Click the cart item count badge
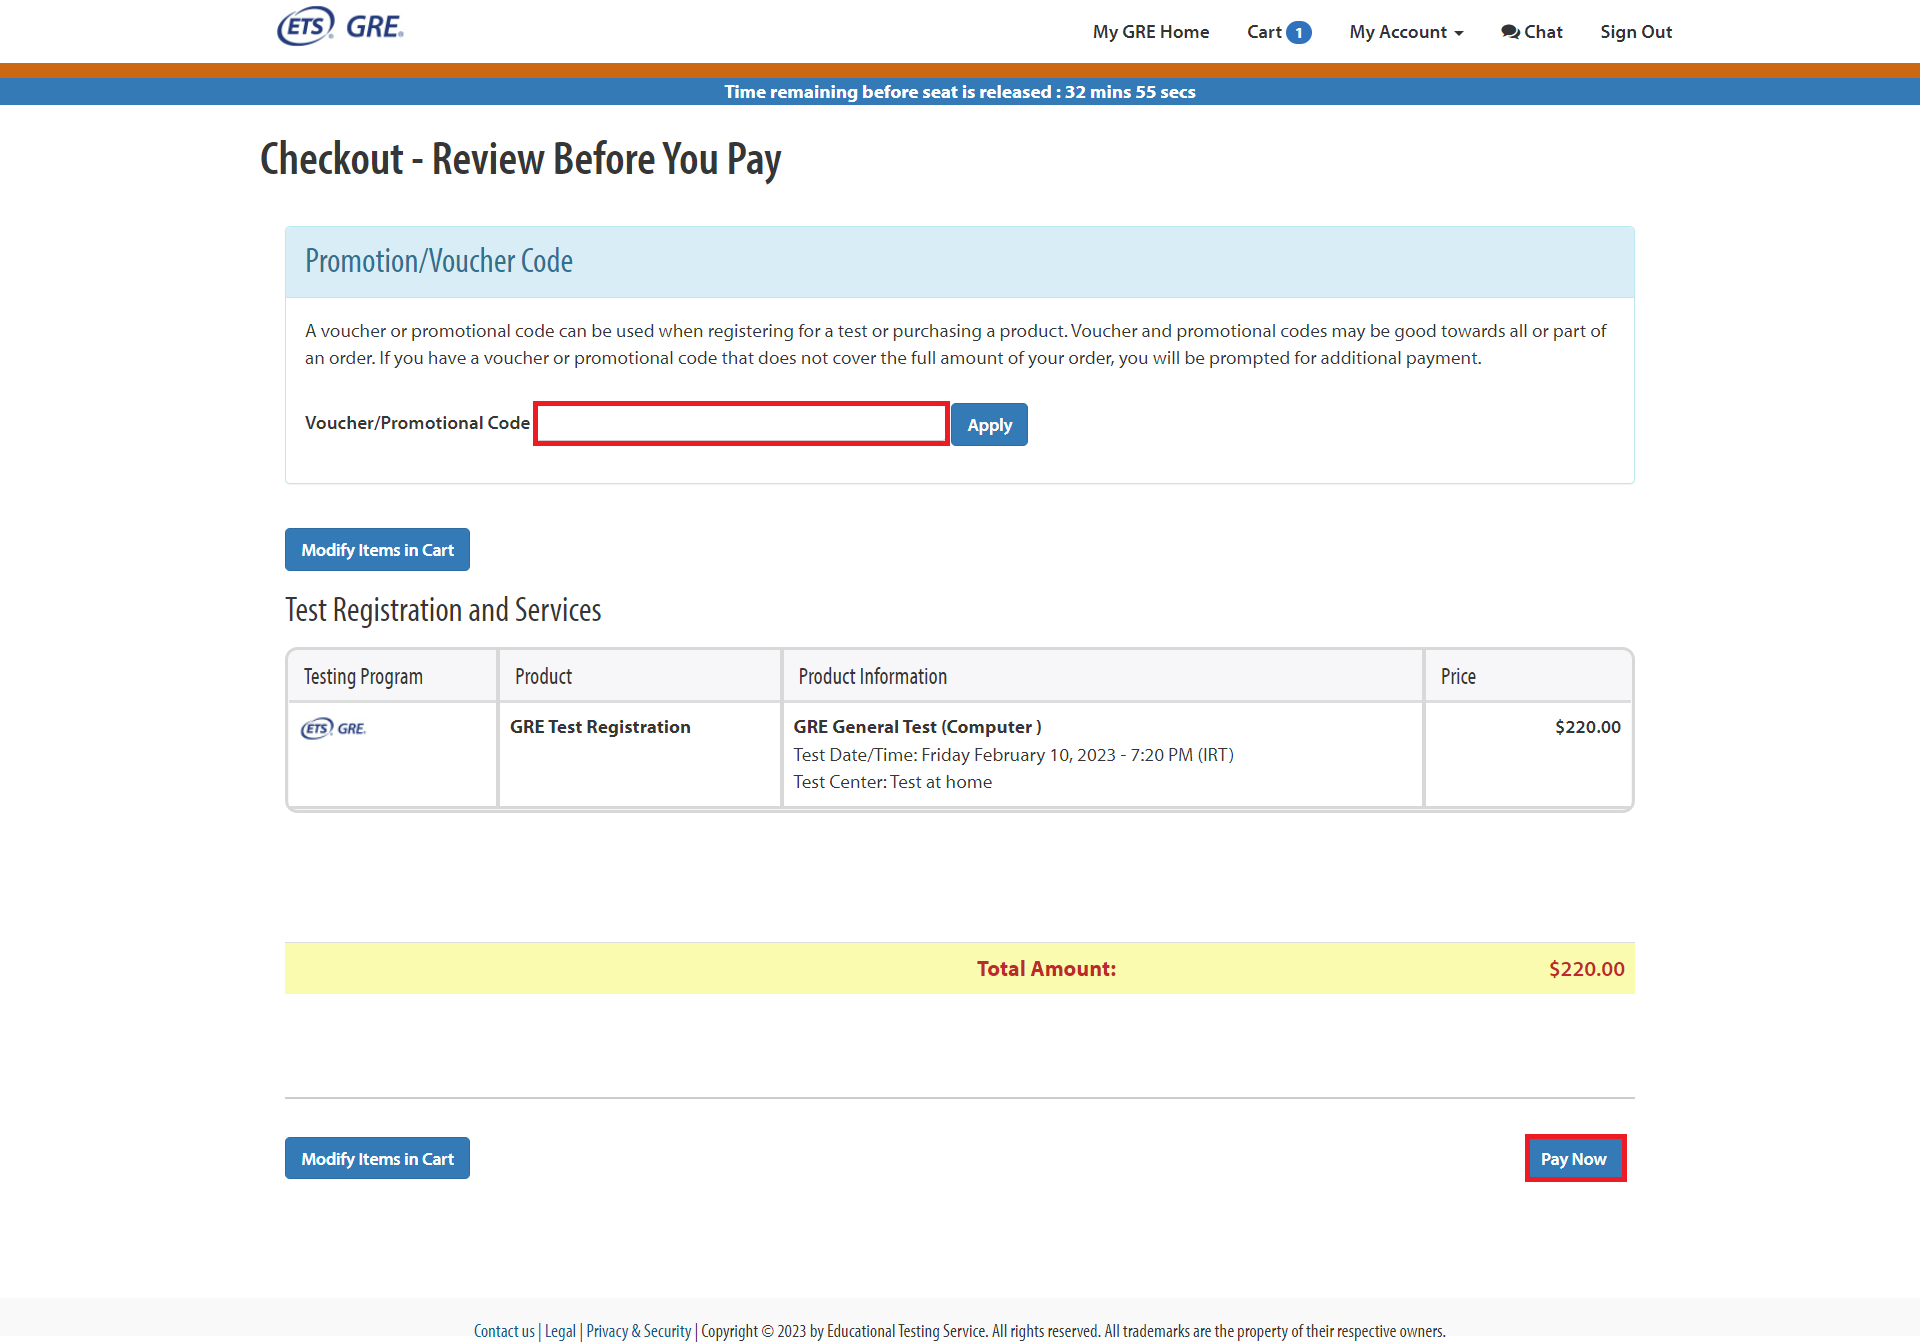1920x1343 pixels. coord(1299,33)
